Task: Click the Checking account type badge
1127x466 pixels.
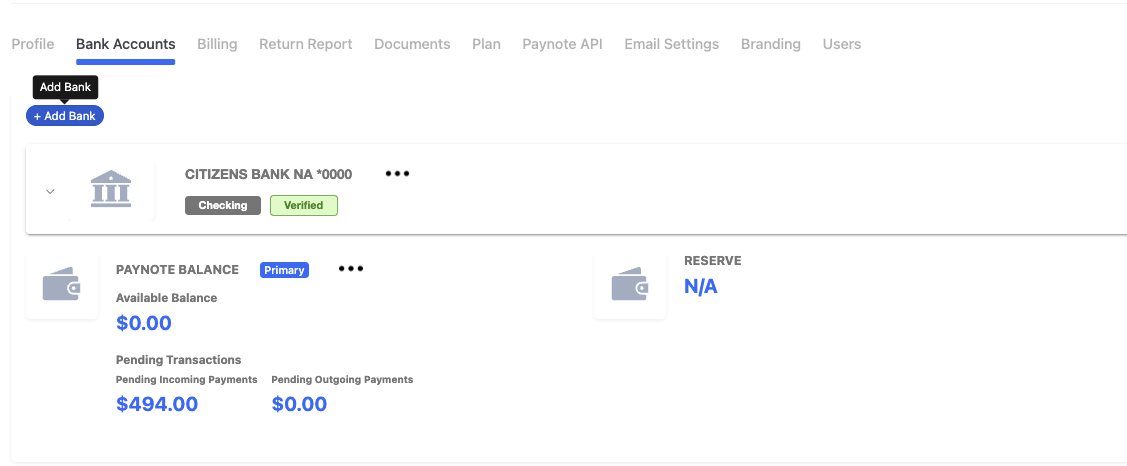Action: coord(223,206)
